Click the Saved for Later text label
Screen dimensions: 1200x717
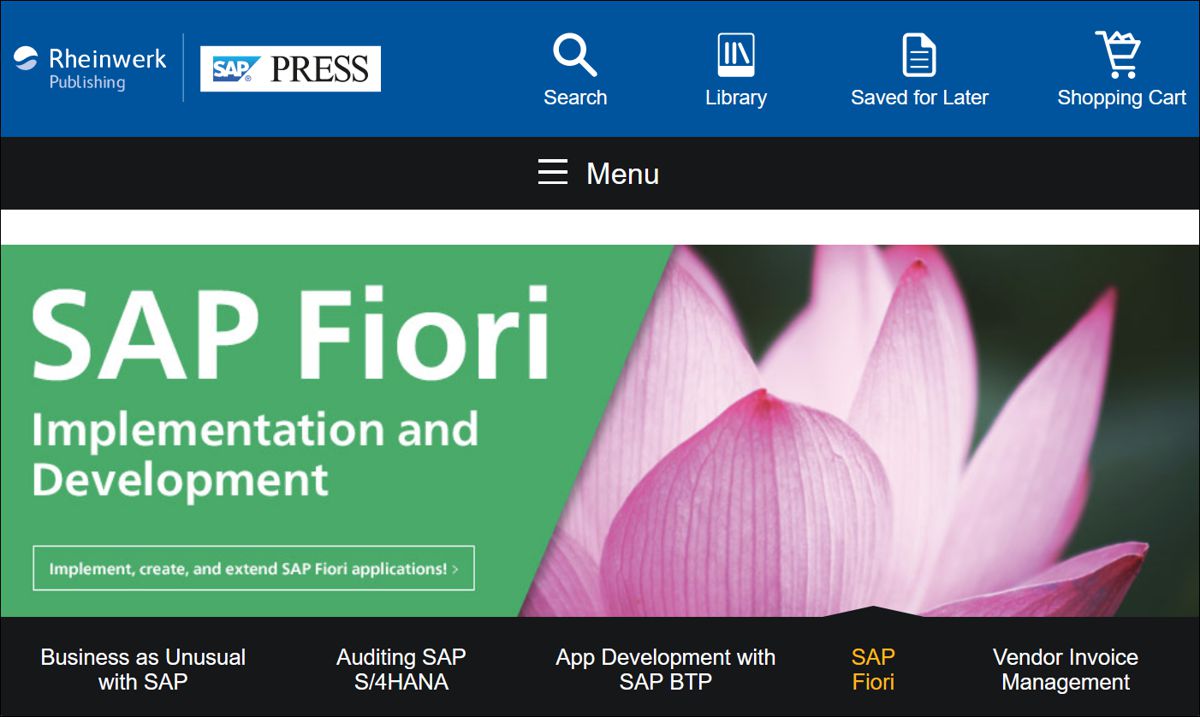(x=919, y=98)
